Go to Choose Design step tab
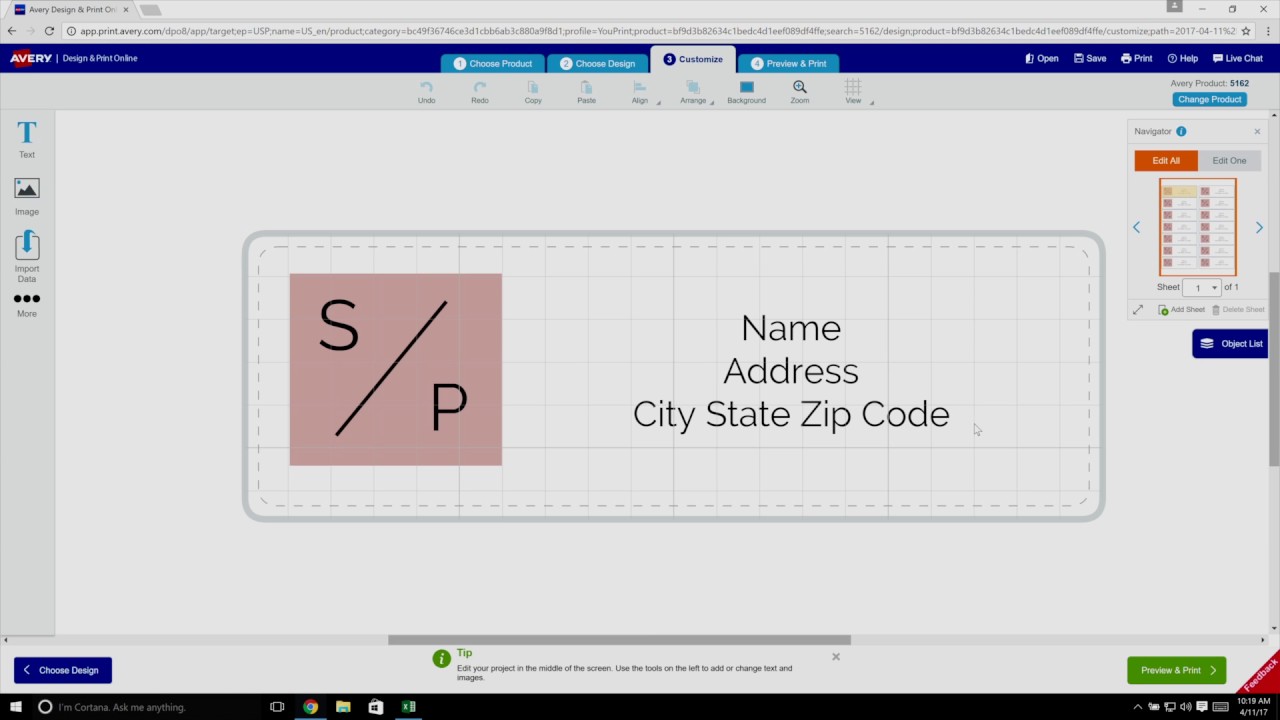 [x=597, y=63]
